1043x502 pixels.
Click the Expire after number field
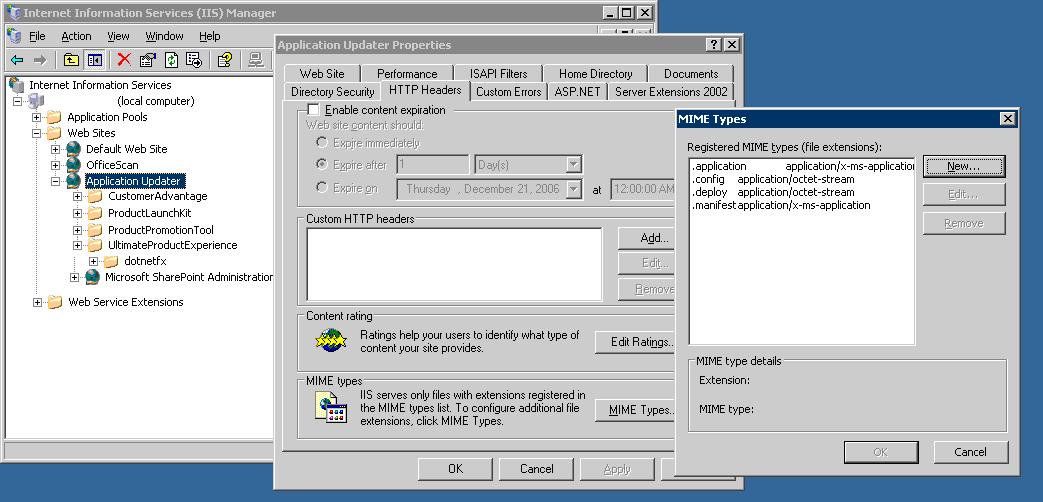[433, 164]
